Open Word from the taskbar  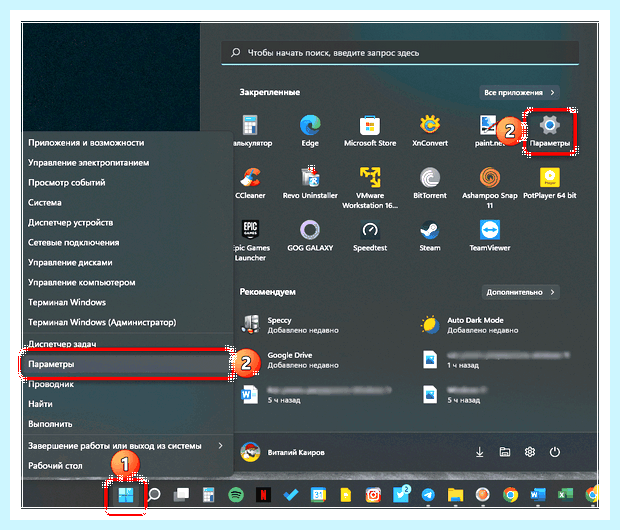[x=537, y=494]
